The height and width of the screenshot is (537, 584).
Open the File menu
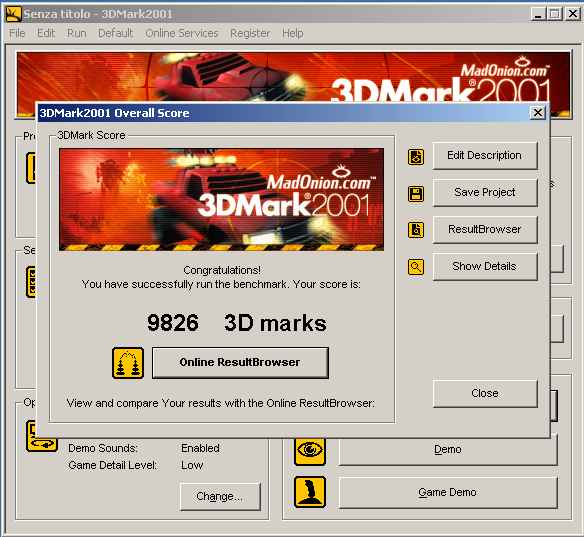point(17,33)
